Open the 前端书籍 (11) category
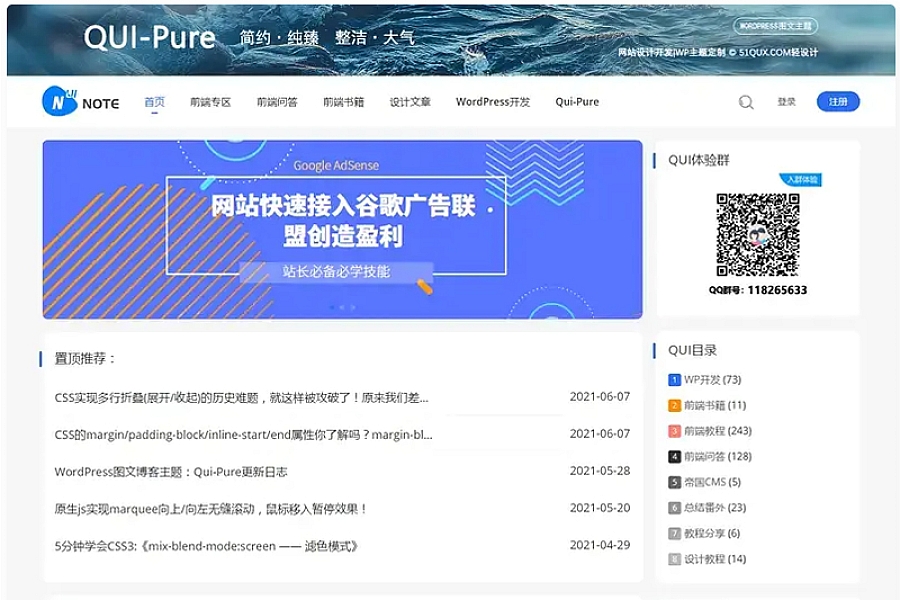Image resolution: width=900 pixels, height=600 pixels. [x=707, y=405]
